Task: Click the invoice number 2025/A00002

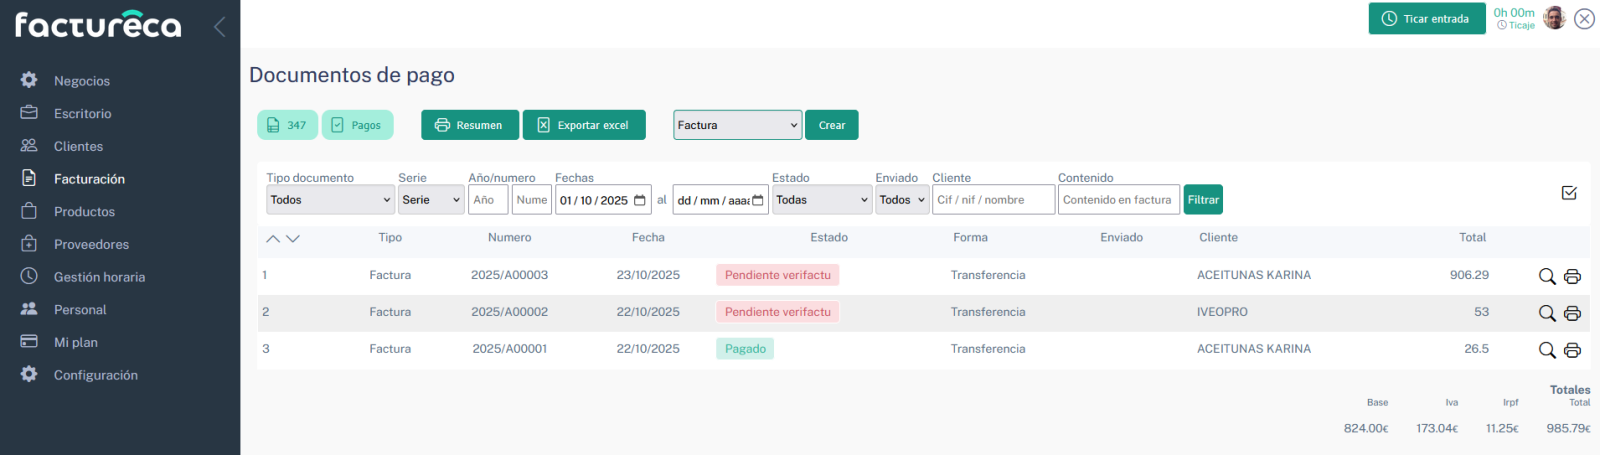Action: 510,312
